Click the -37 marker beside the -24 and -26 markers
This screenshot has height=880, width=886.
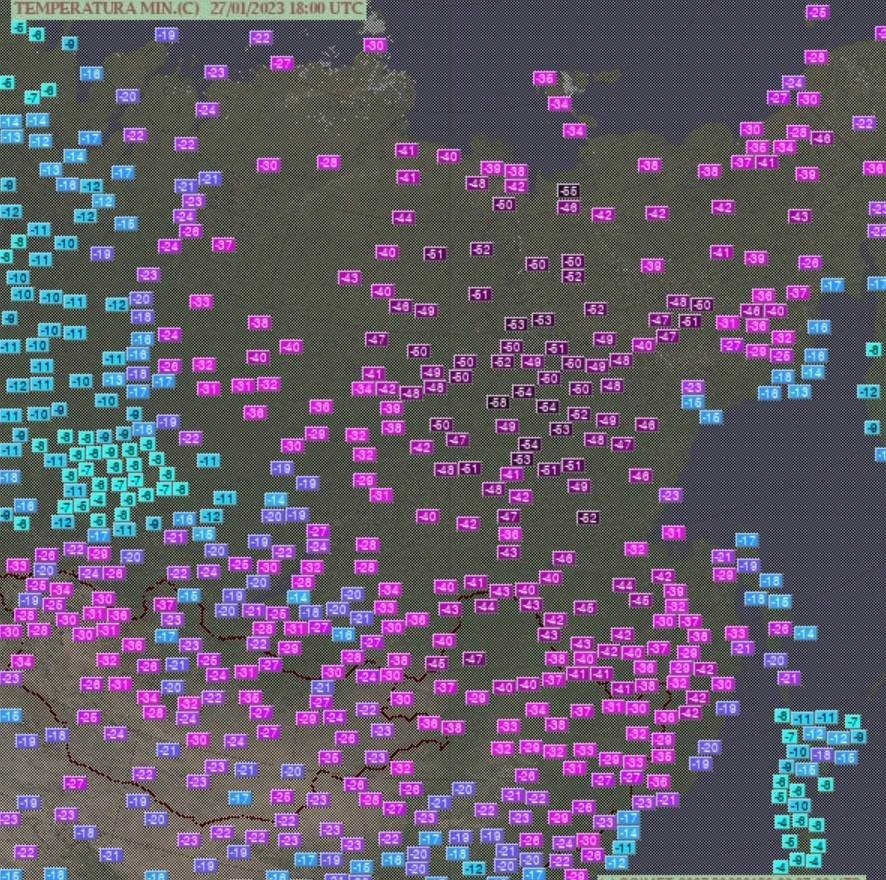[x=222, y=245]
